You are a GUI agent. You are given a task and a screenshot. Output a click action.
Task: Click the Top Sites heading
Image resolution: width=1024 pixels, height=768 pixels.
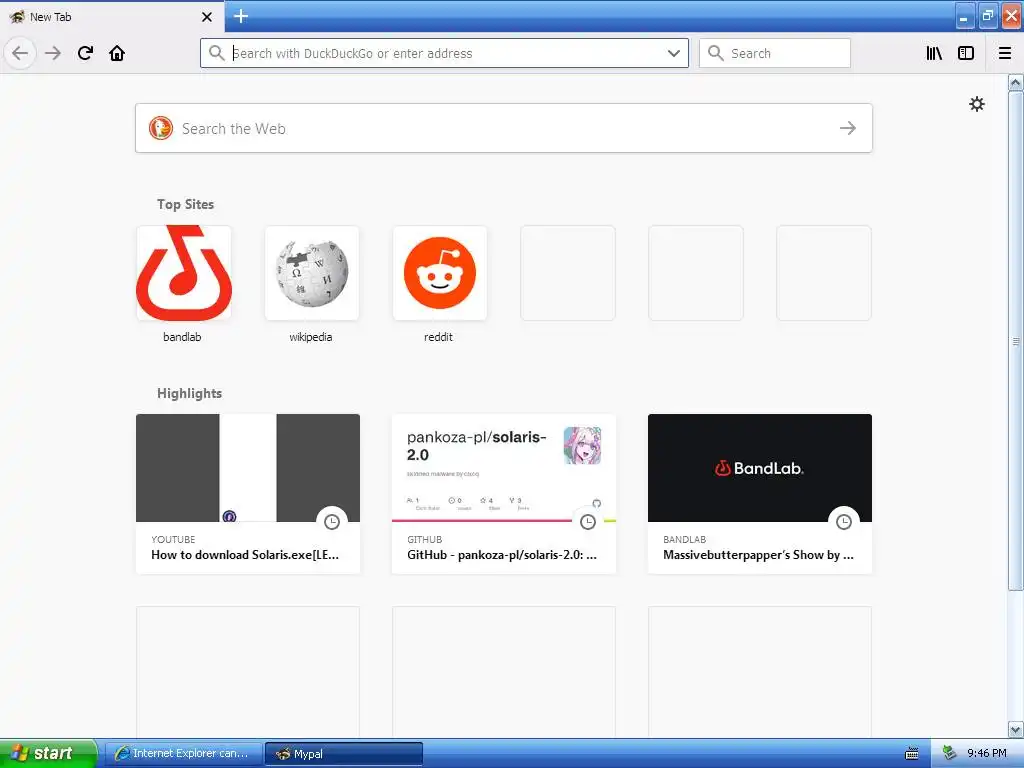(185, 204)
